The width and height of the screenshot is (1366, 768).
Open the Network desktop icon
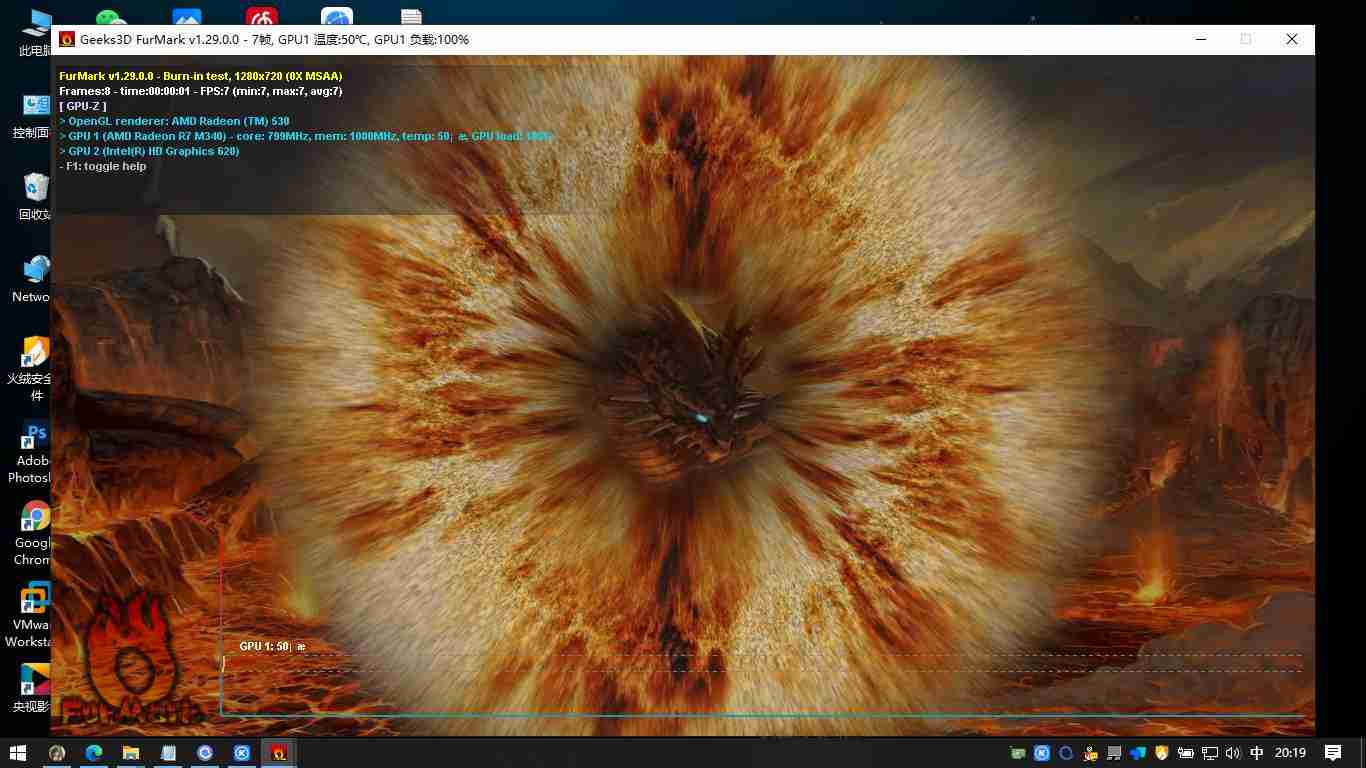[32, 279]
